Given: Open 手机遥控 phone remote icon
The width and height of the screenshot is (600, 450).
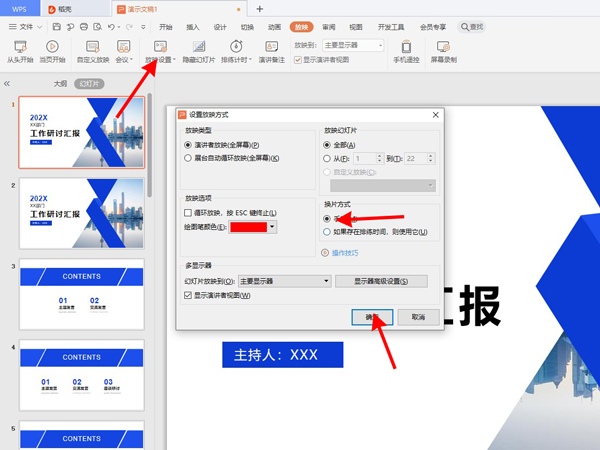Looking at the screenshot, I should [406, 47].
